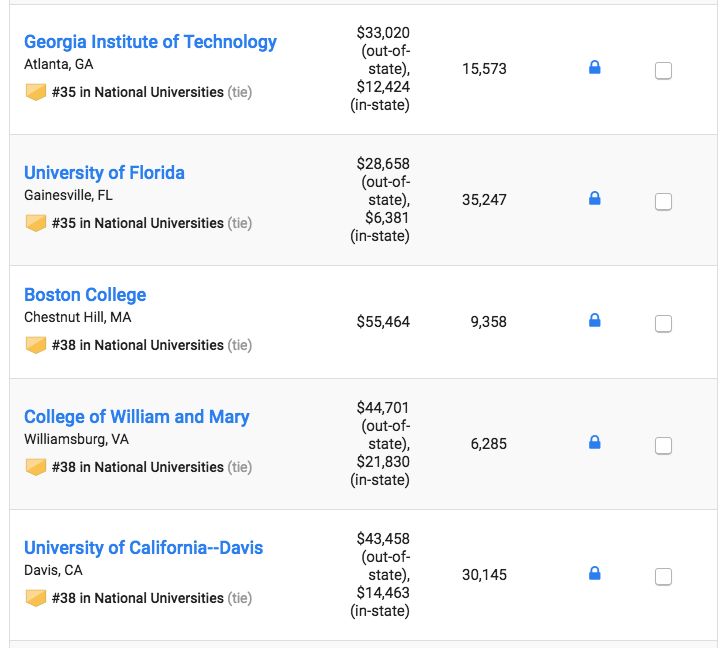Check the compare box for Georgia Institute of Technology

(663, 71)
